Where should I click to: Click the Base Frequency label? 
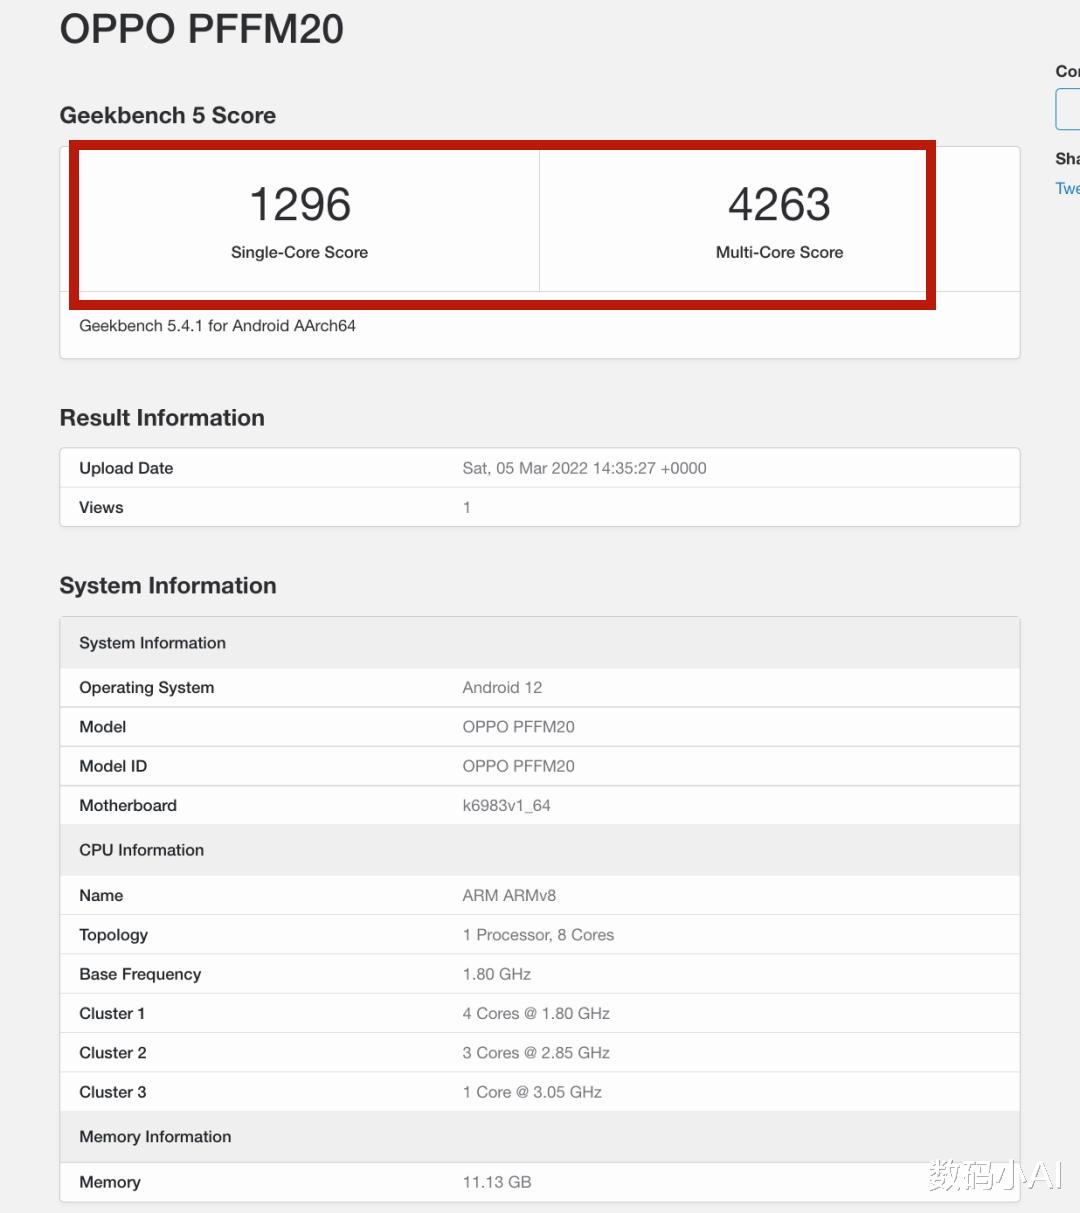coord(140,974)
